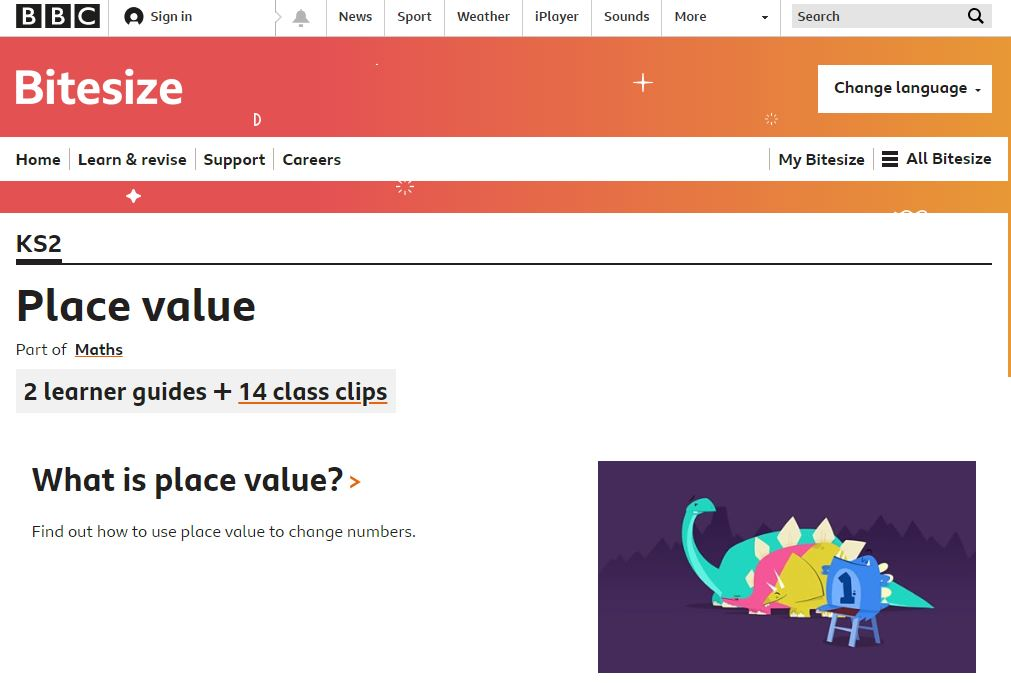The image size is (1011, 683).
Task: Open the dinosaur place value thumbnail
Action: [x=786, y=566]
